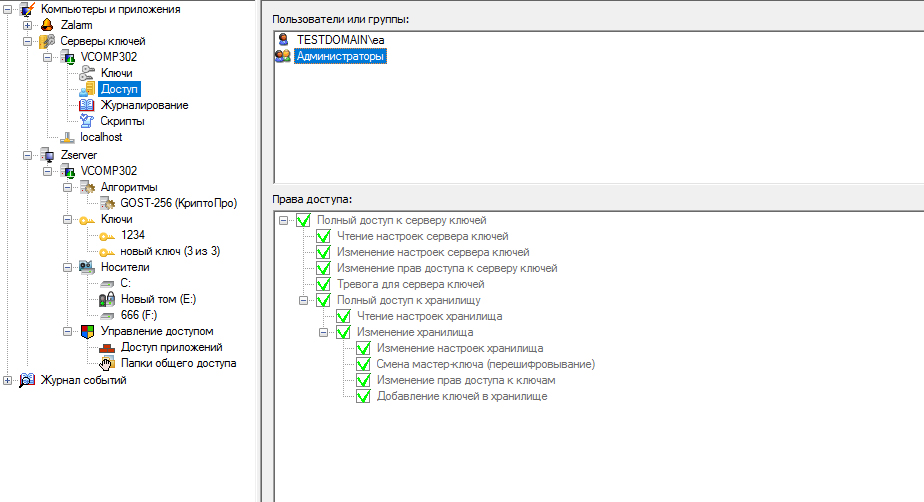Select the Доступ tree item
The image size is (924, 502).
[x=119, y=89]
